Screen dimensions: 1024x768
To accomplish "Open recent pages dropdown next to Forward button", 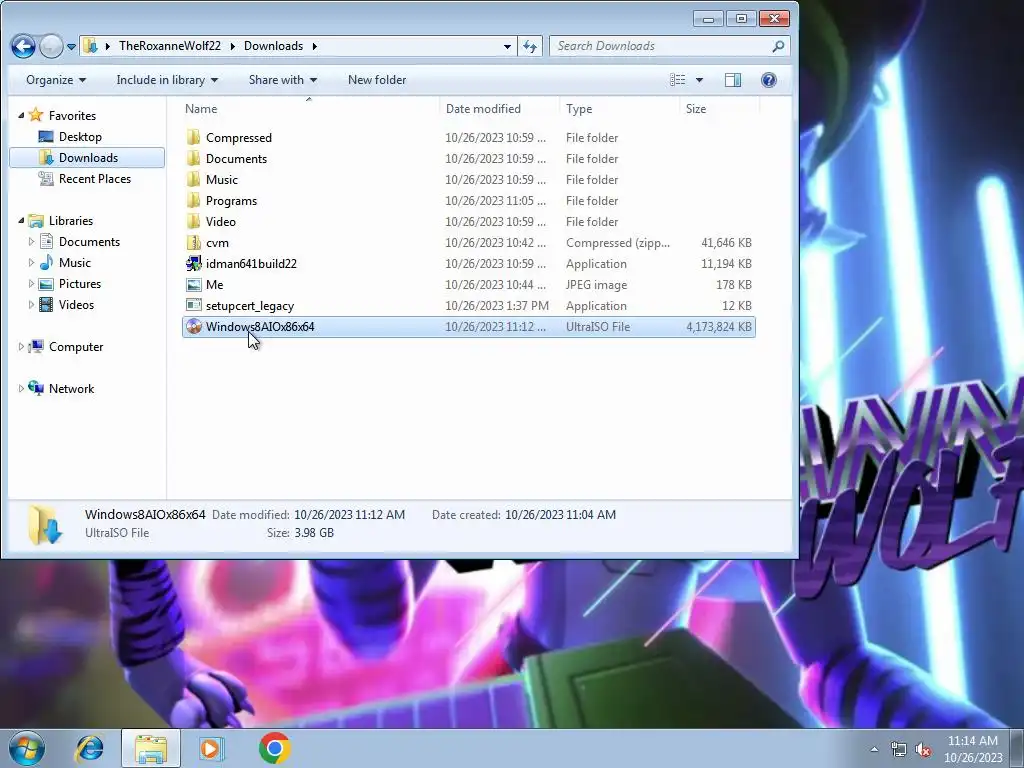I will click(x=71, y=46).
